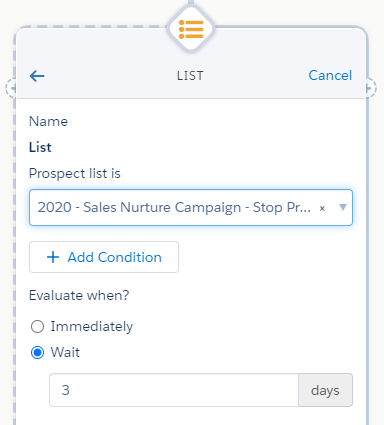Image resolution: width=384 pixels, height=425 pixels.
Task: Click the Prospect list is label
Action: point(75,174)
